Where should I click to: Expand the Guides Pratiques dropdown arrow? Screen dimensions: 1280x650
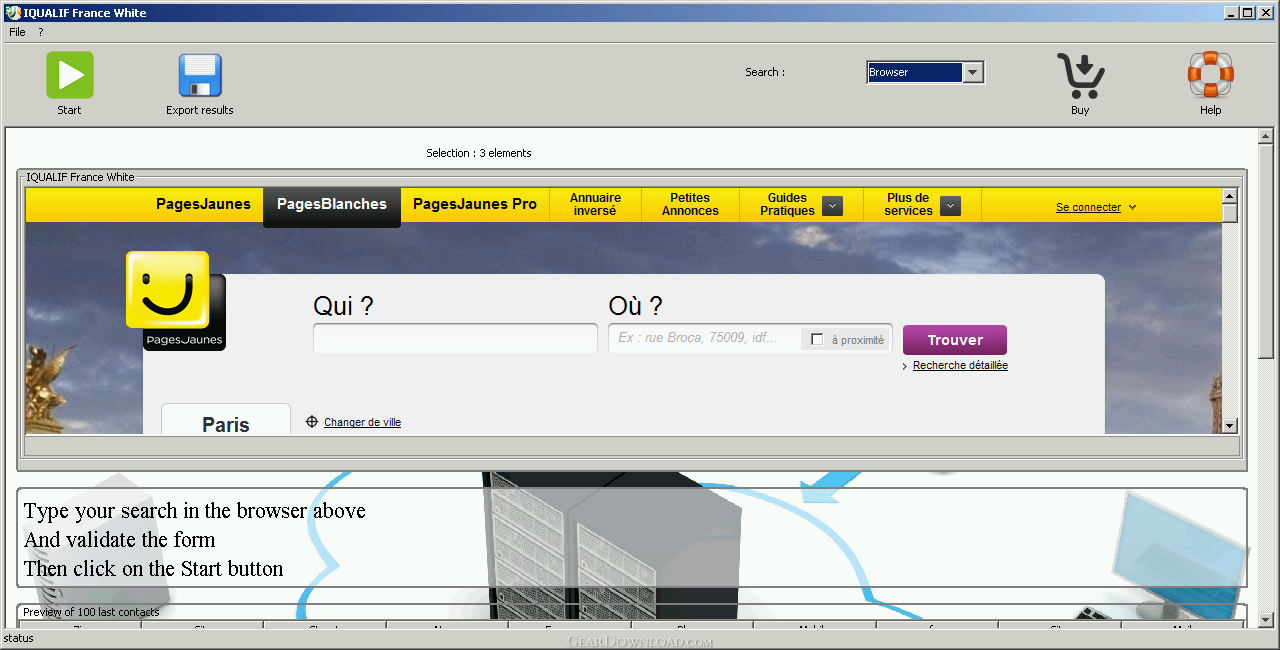click(x=832, y=206)
